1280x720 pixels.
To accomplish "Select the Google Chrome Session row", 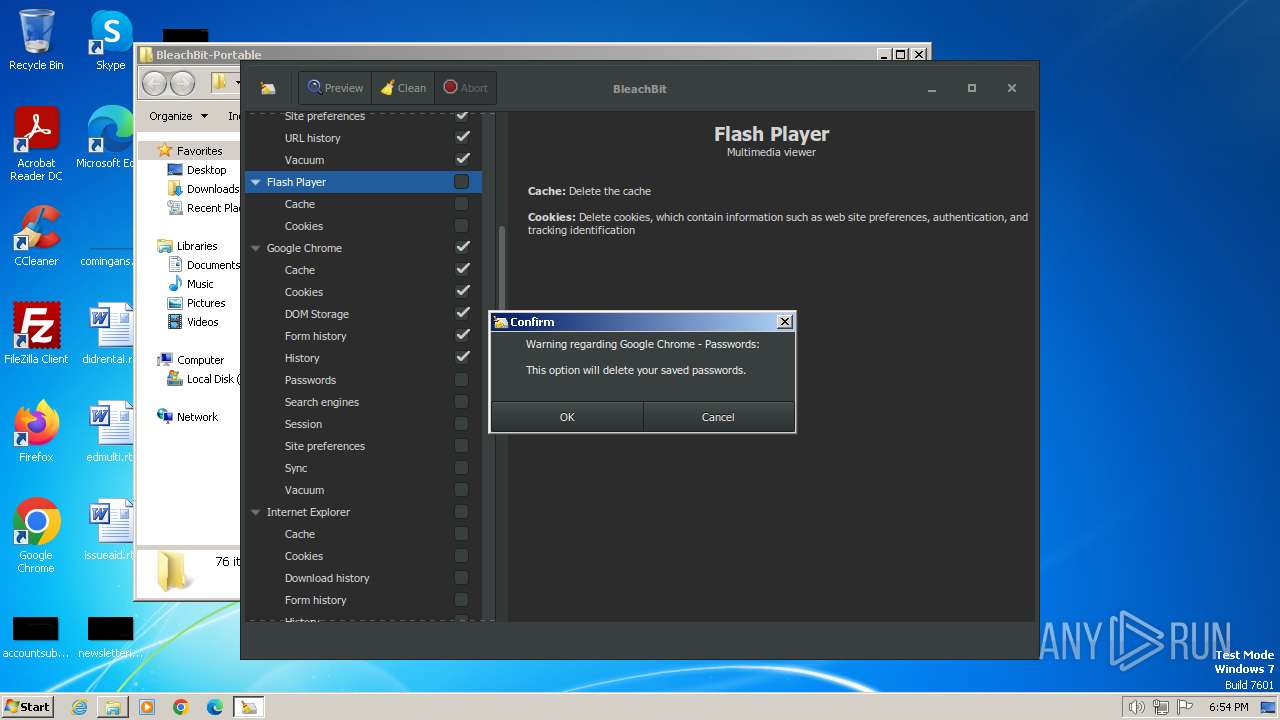I will 363,424.
